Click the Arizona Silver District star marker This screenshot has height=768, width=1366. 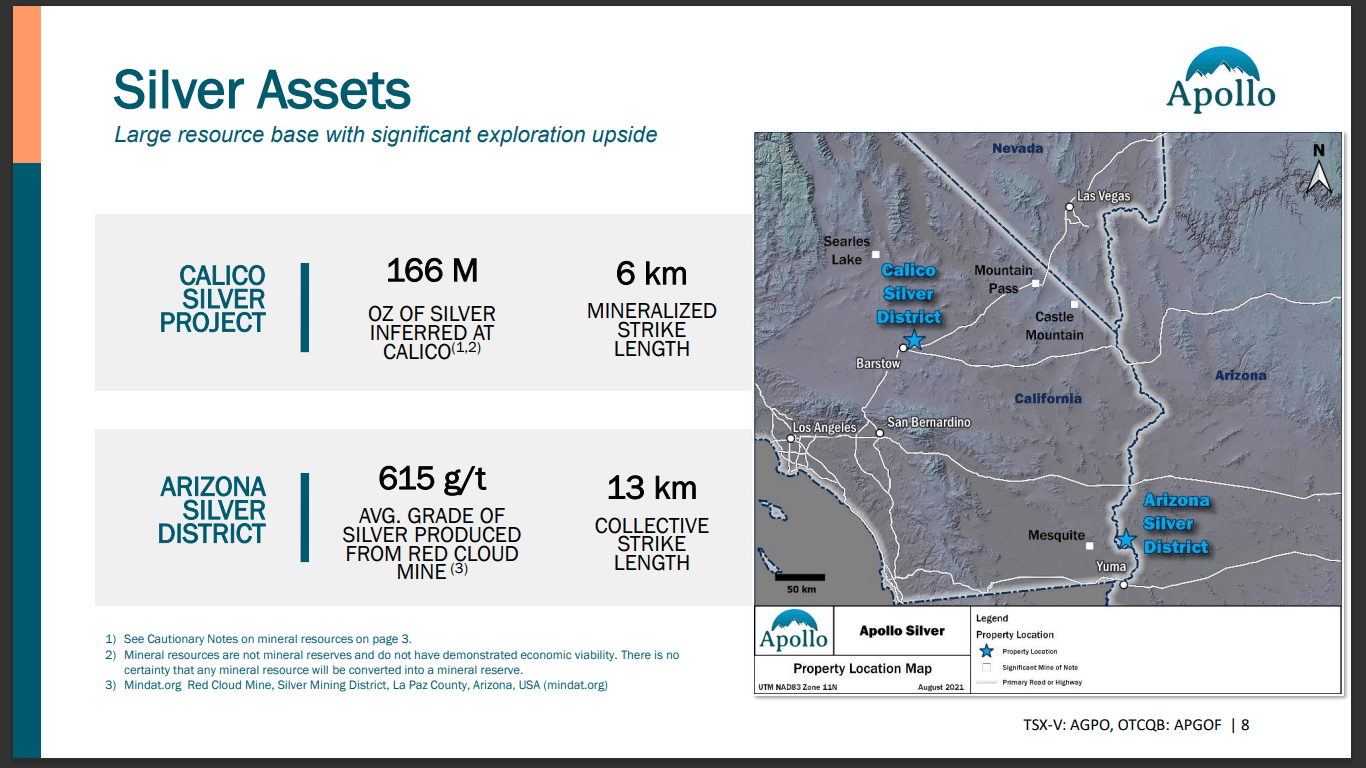point(1126,540)
